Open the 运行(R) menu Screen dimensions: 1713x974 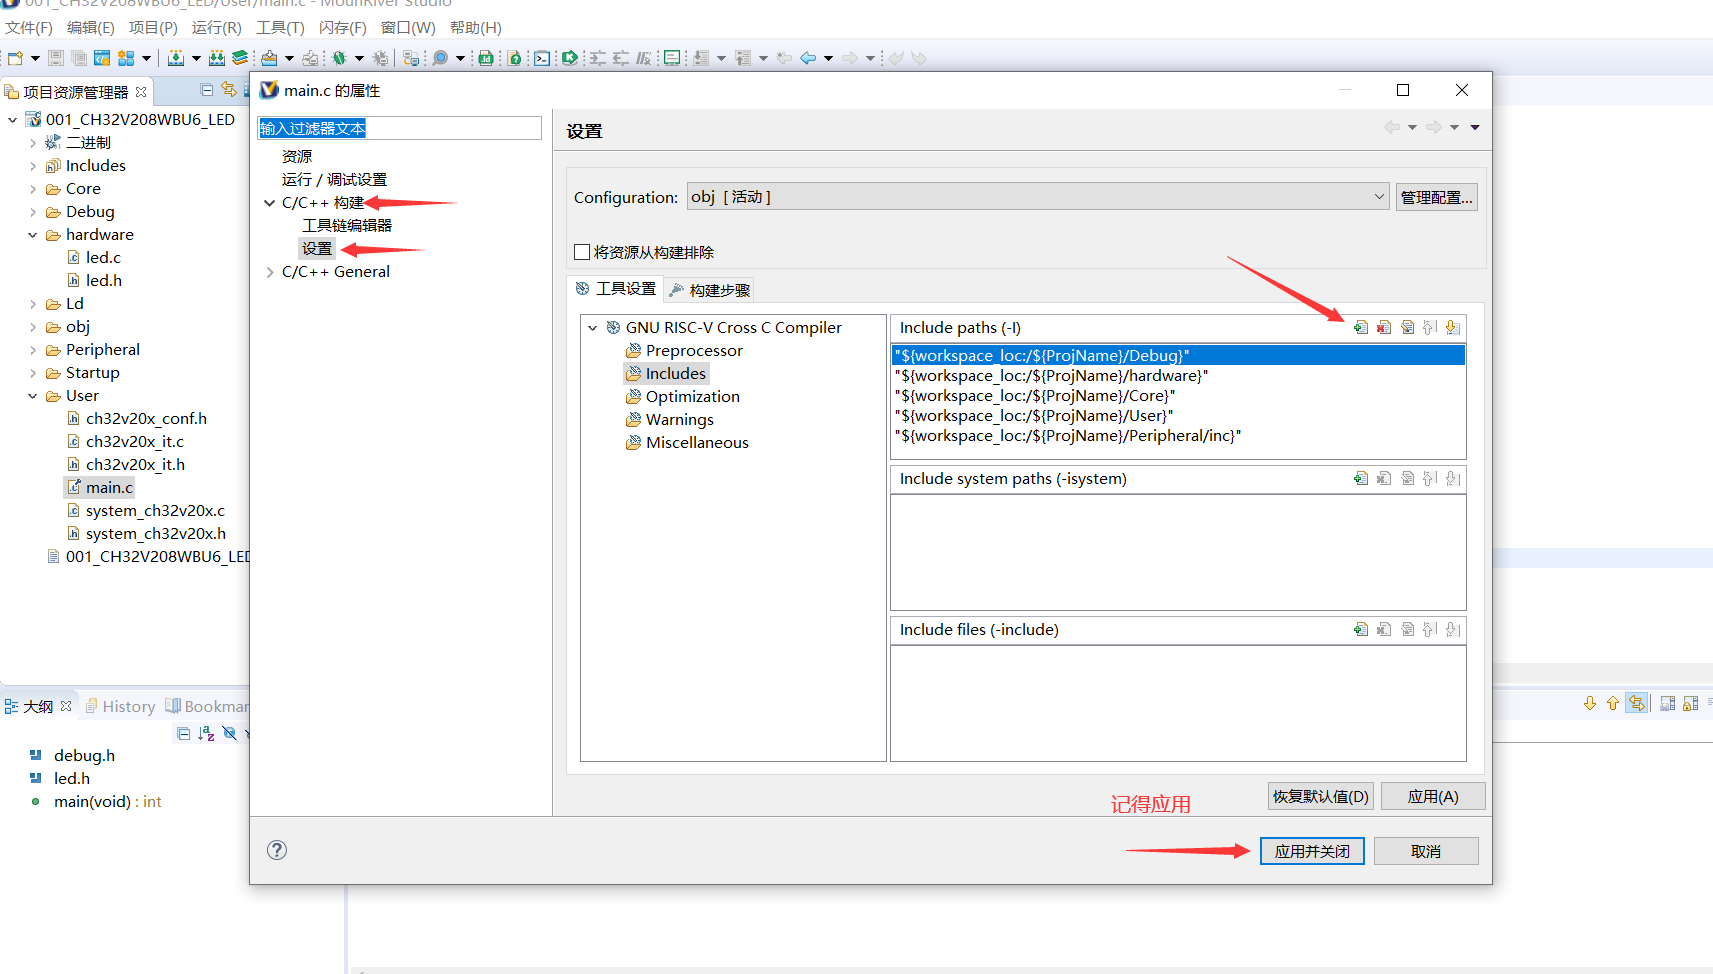click(217, 27)
